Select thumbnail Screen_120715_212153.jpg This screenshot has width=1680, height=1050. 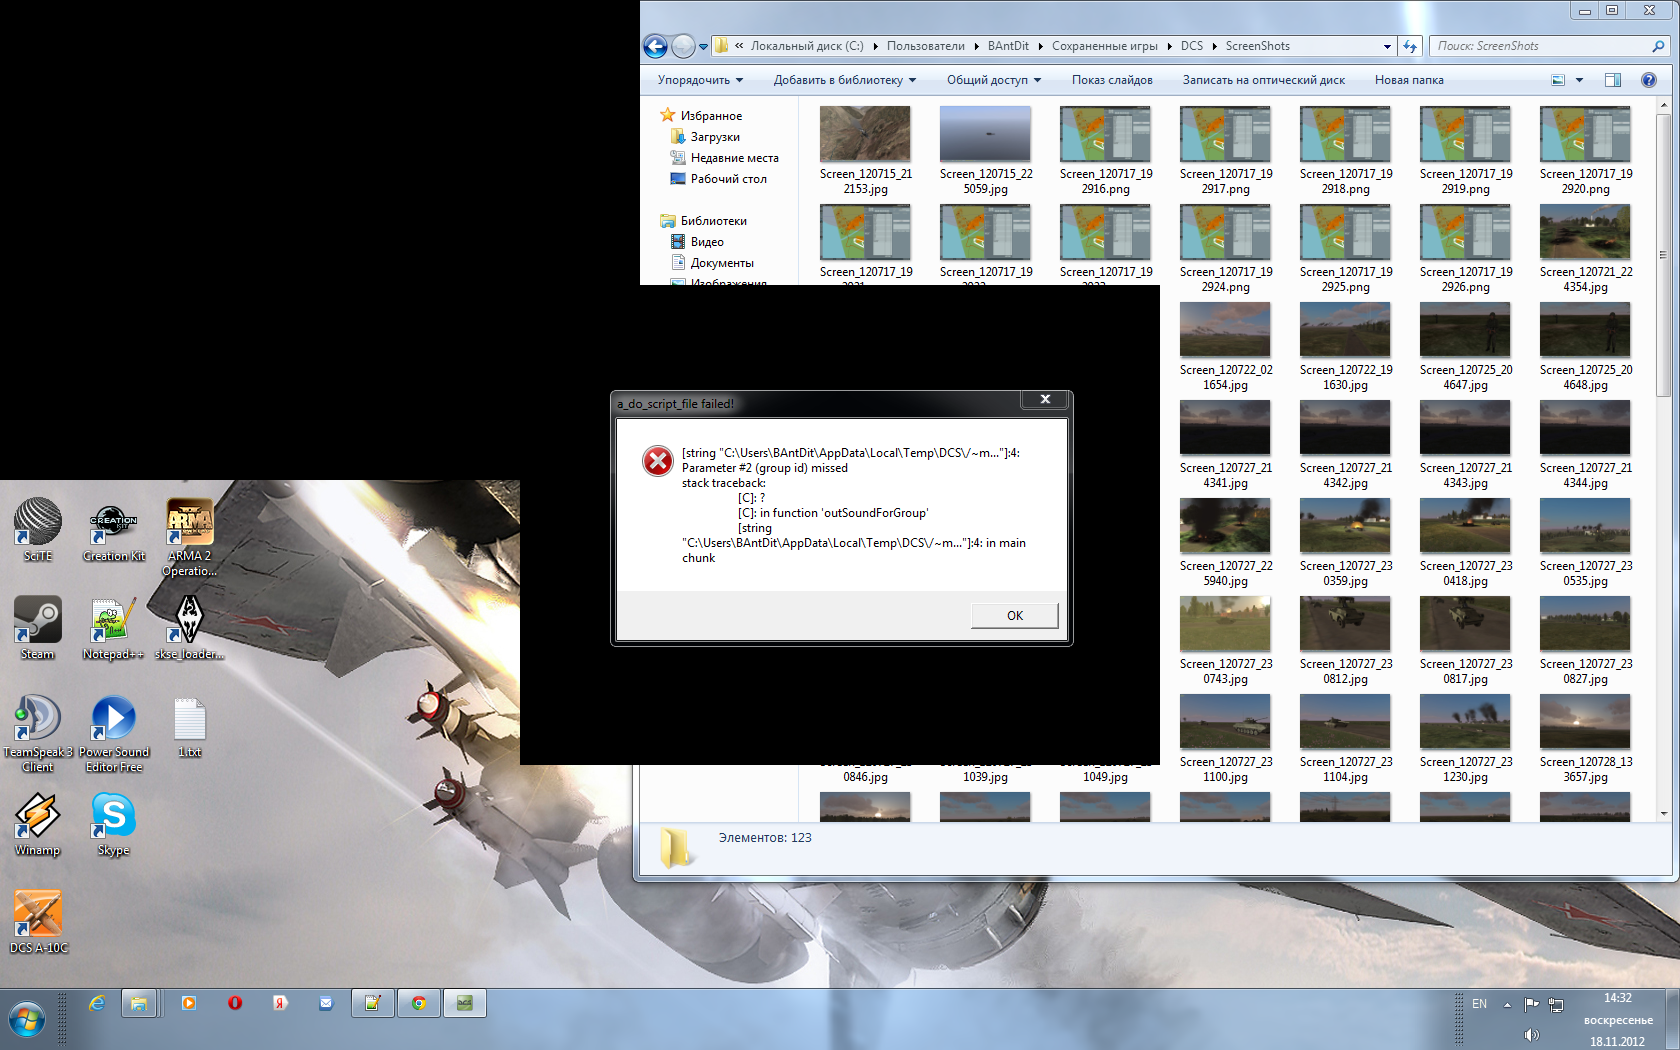coord(865,151)
